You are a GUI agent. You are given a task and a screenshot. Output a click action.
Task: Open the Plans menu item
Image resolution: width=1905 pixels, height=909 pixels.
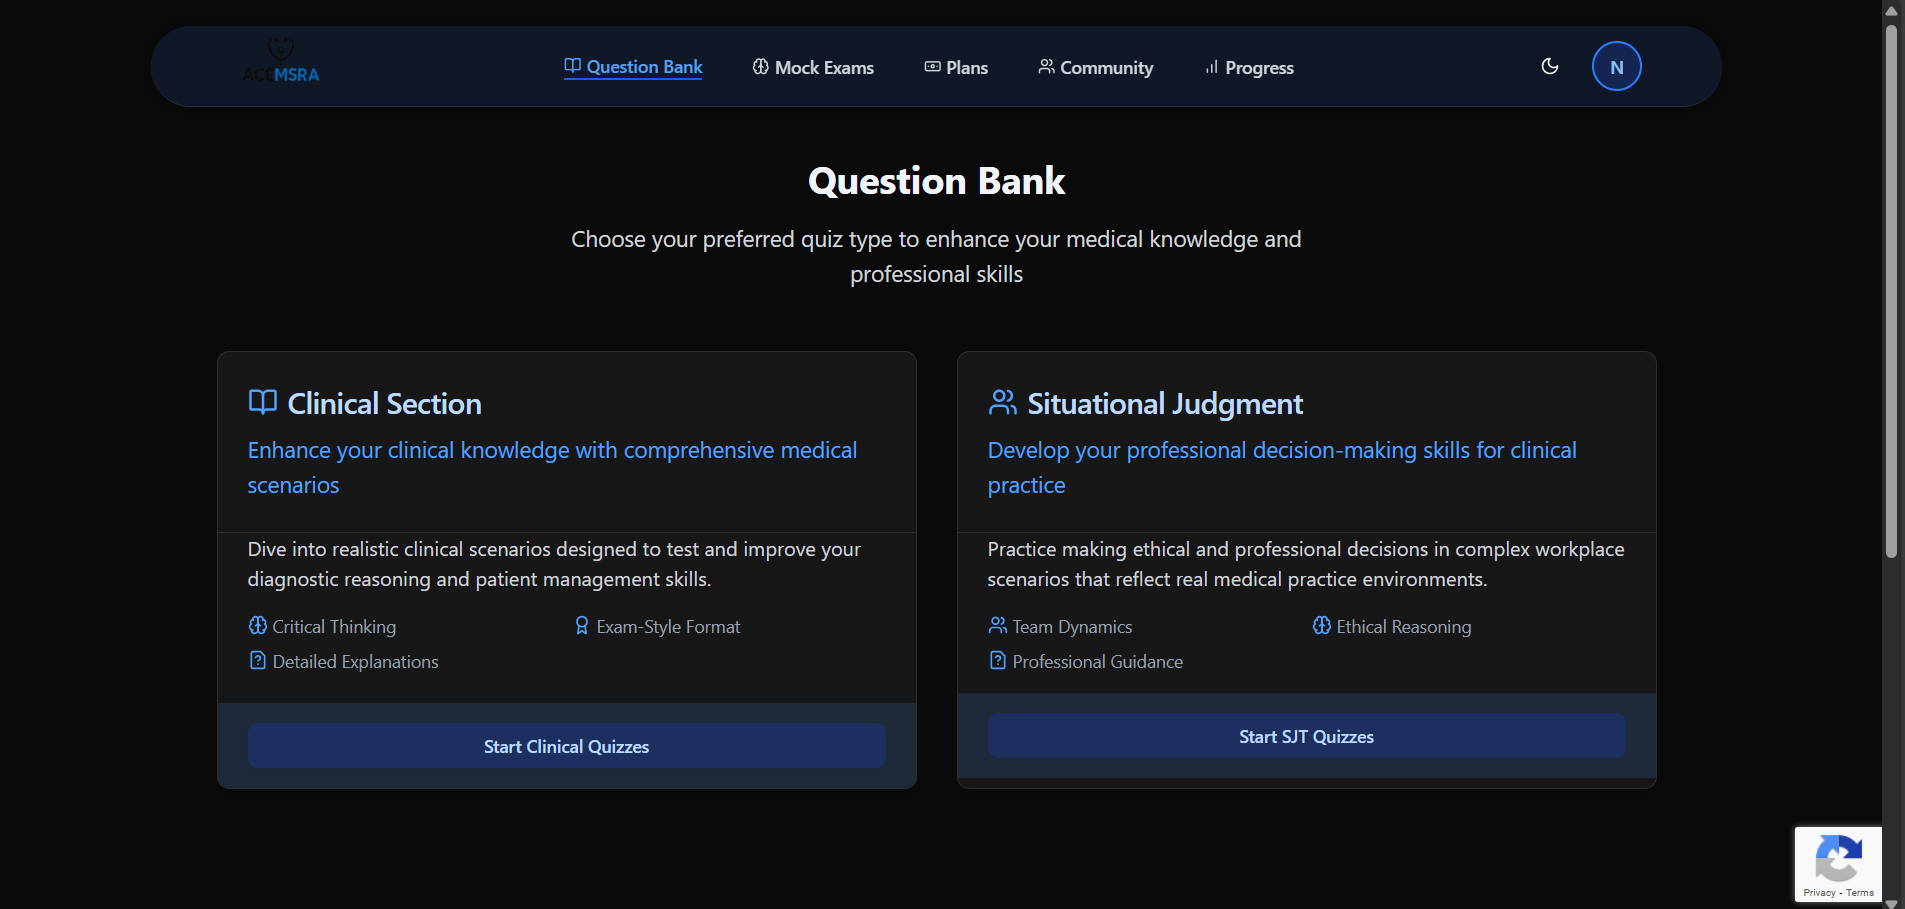[x=956, y=67]
